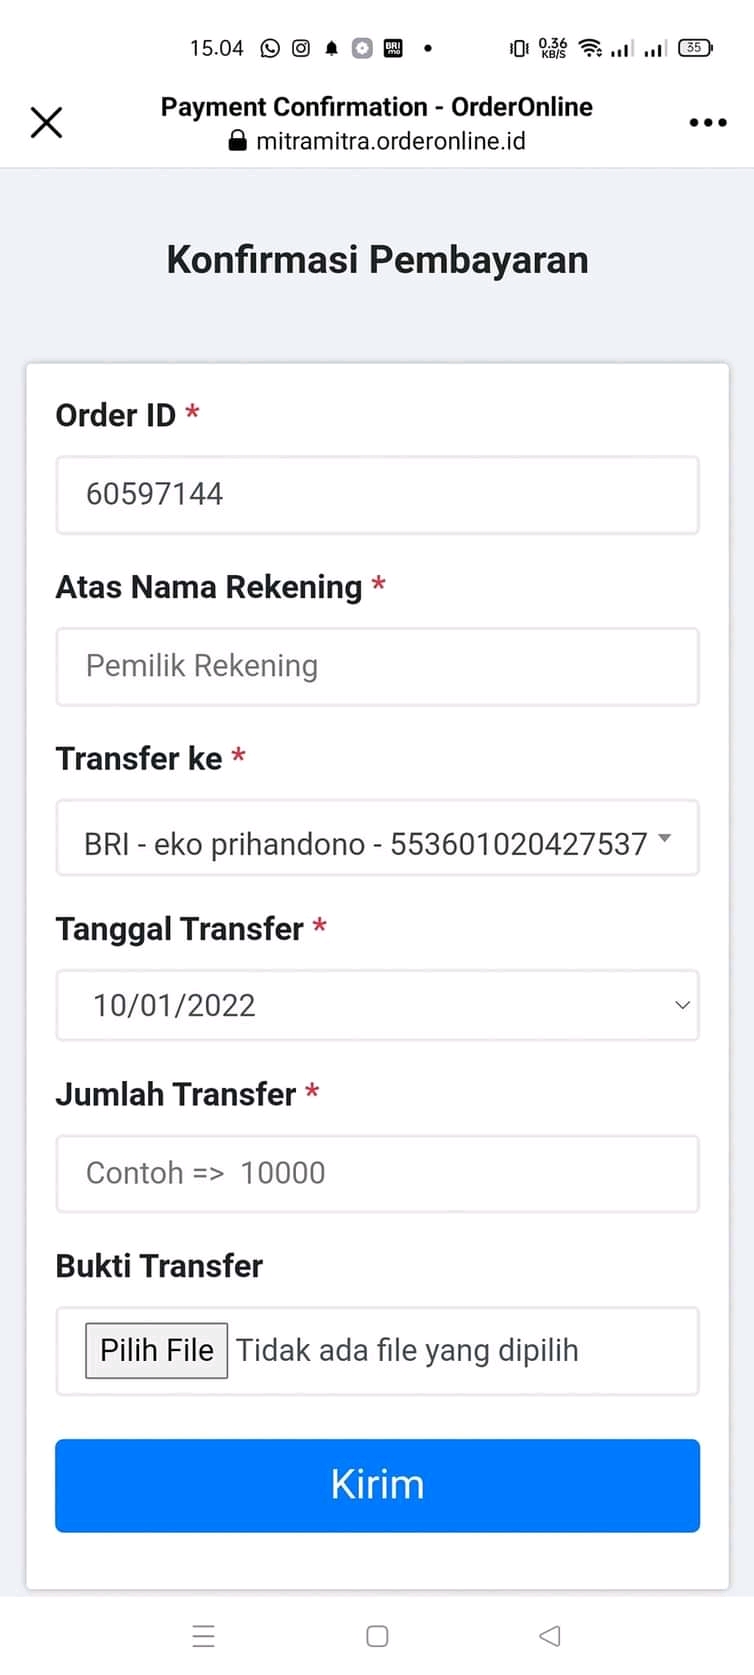Expand the Tanggal Transfer date dropdown
Image resolution: width=754 pixels, height=1675 pixels.
click(x=376, y=1005)
